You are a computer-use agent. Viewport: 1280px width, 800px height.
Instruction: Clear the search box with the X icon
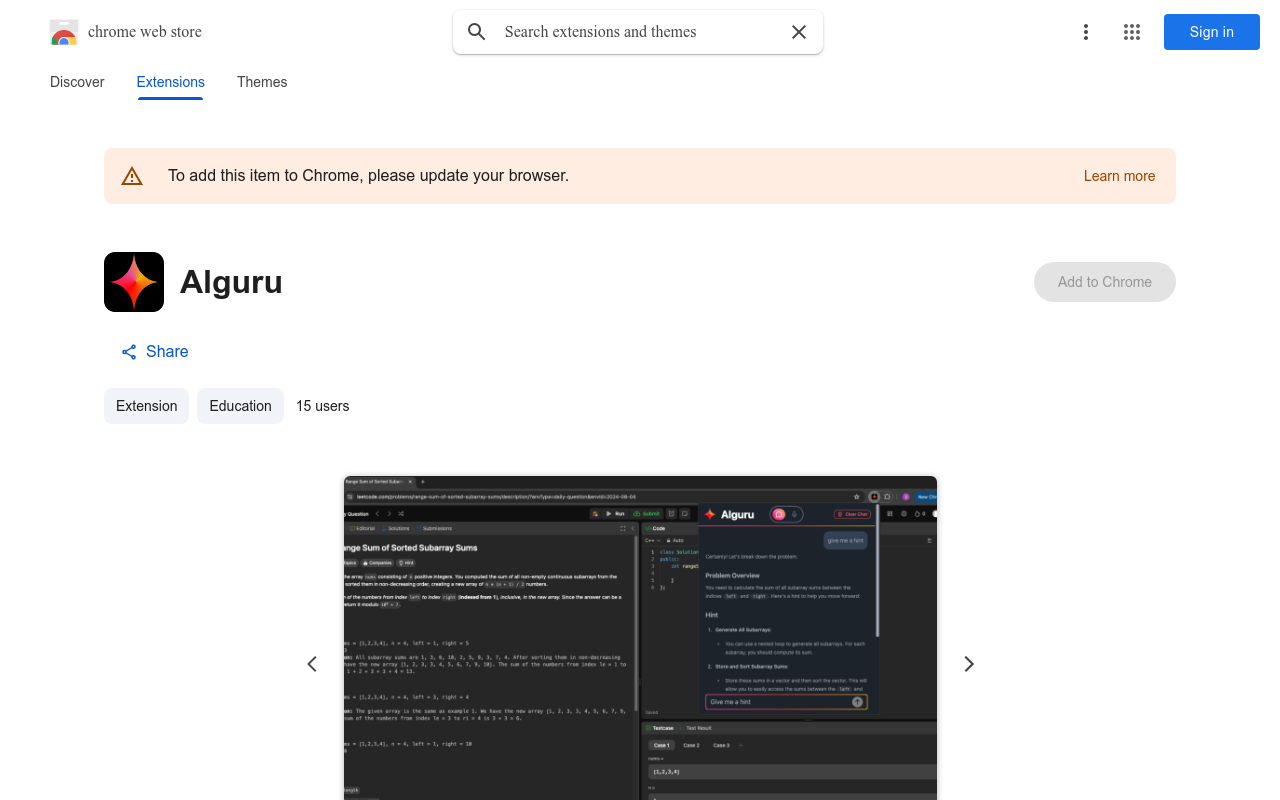799,32
